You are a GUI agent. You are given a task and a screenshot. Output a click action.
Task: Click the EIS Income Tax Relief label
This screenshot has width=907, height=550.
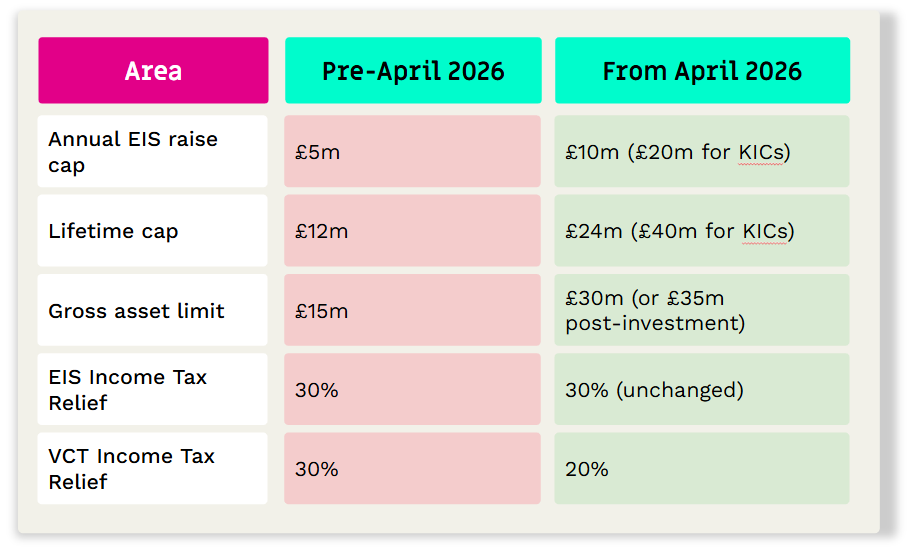pyautogui.click(x=153, y=389)
